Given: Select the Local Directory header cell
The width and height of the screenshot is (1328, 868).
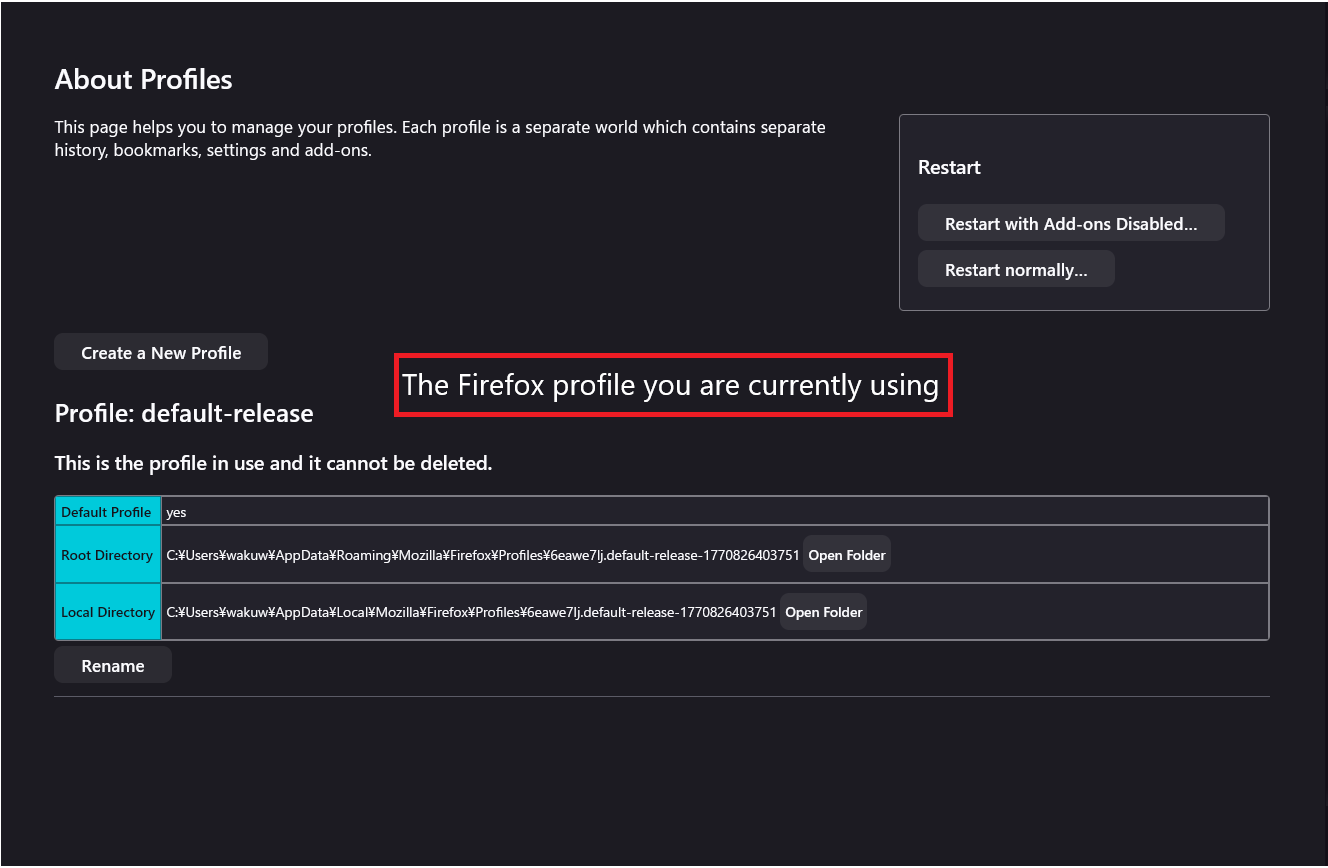Looking at the screenshot, I should point(107,612).
